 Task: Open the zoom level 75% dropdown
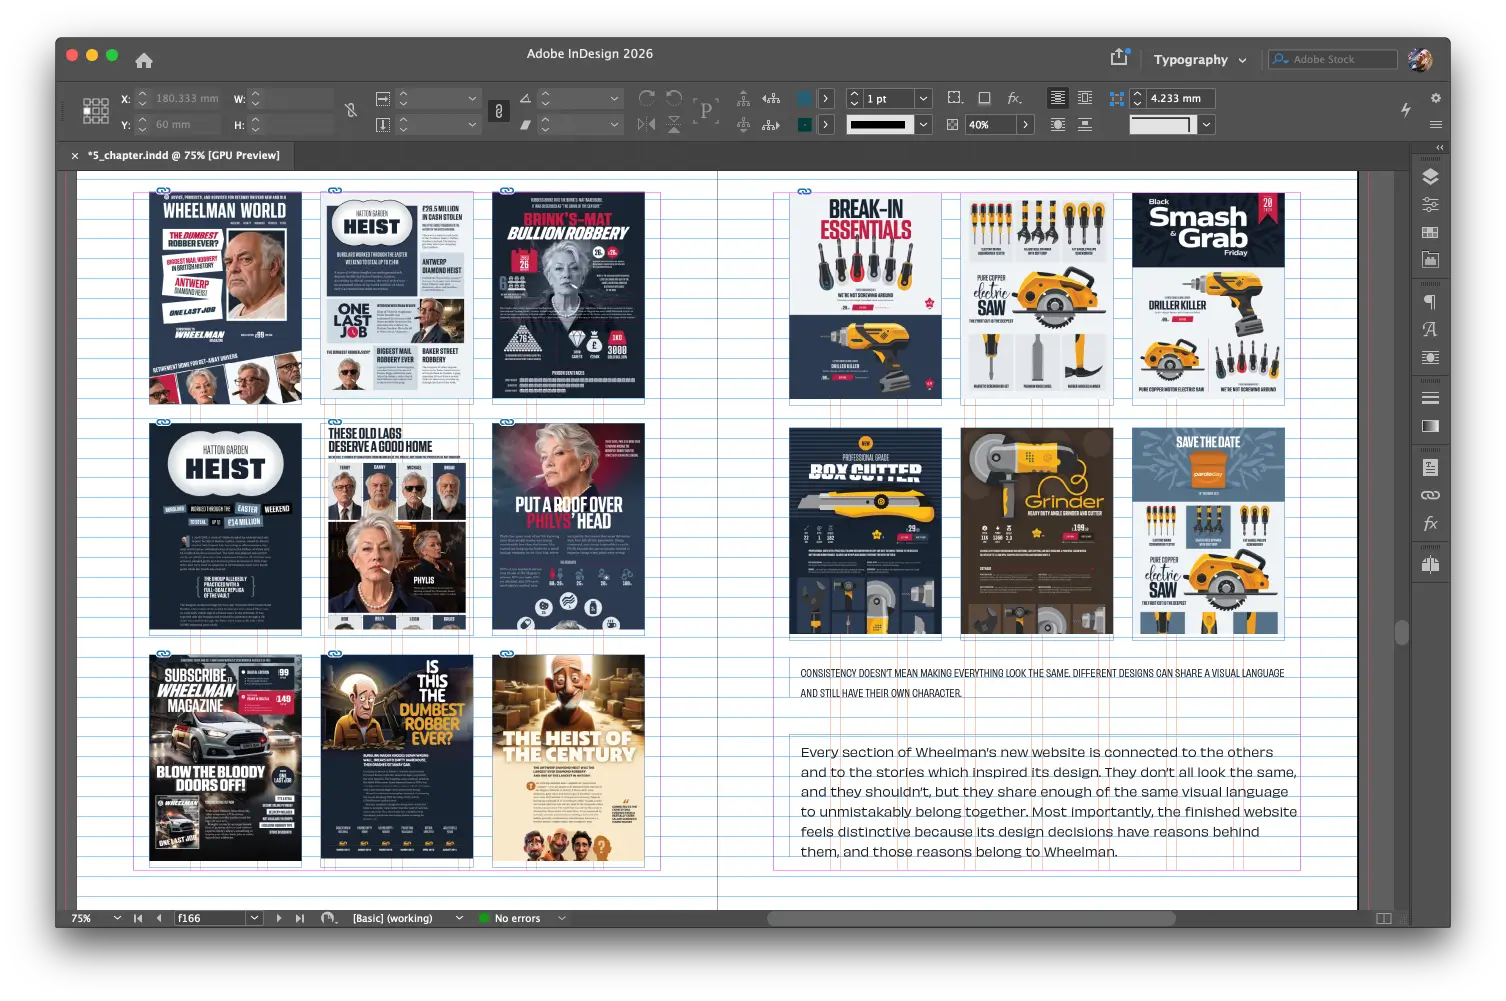[117, 918]
